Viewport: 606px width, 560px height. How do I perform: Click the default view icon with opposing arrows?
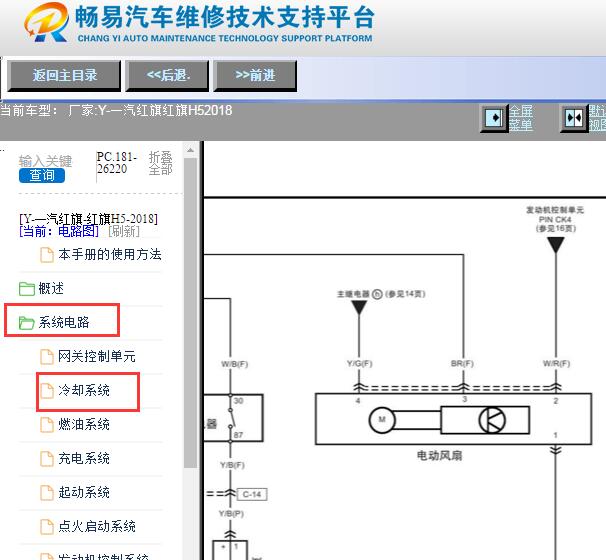pos(574,118)
